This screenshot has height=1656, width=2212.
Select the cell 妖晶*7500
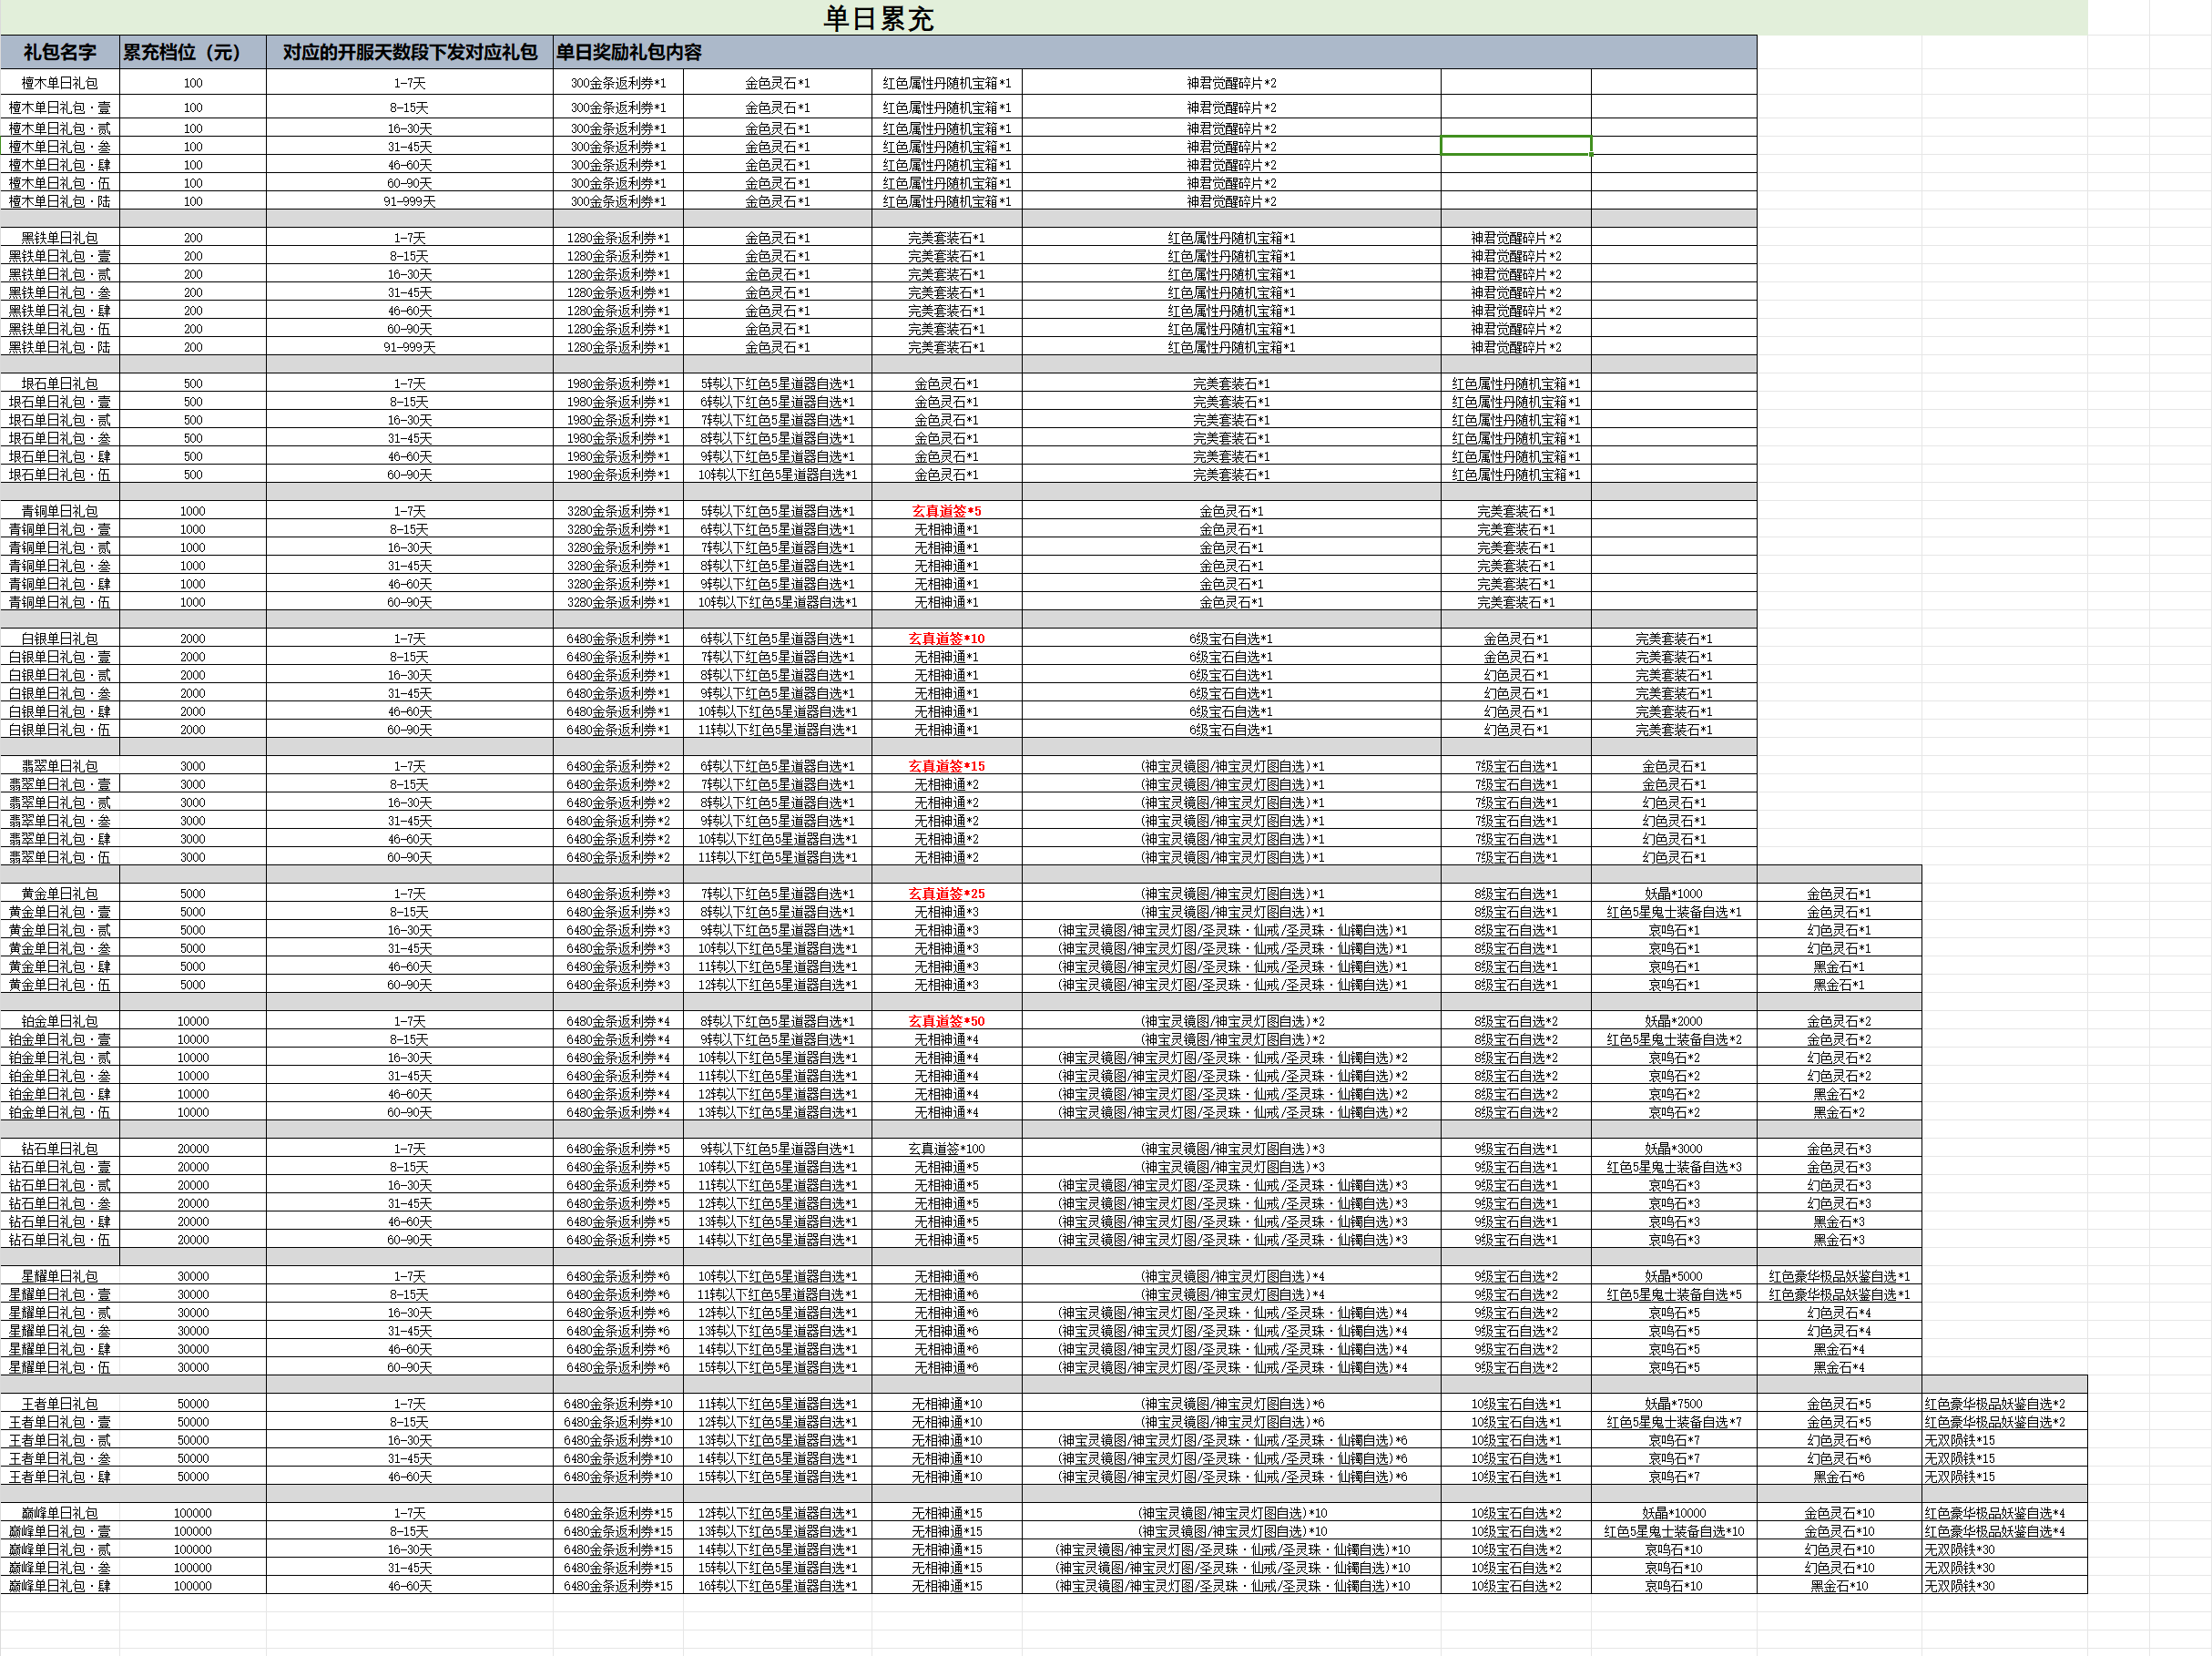coord(1674,1403)
